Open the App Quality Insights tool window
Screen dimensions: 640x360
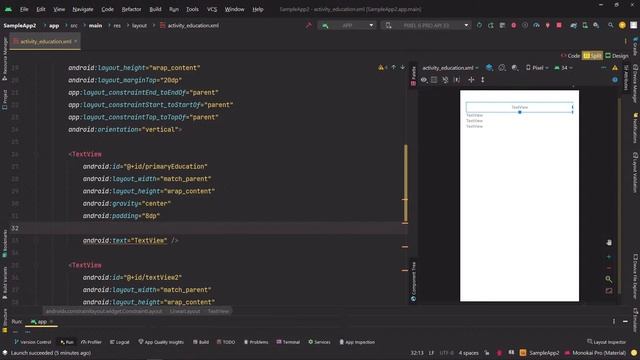tap(161, 342)
